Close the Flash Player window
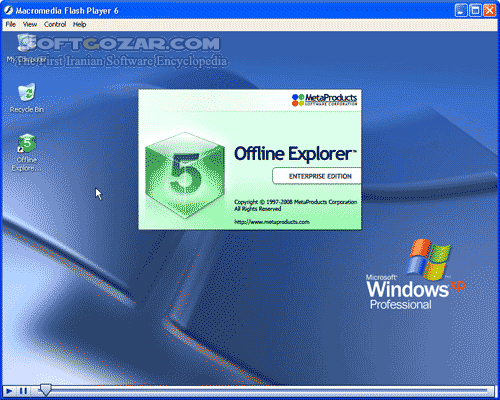Screen dimensions: 500x400 click(x=490, y=11)
